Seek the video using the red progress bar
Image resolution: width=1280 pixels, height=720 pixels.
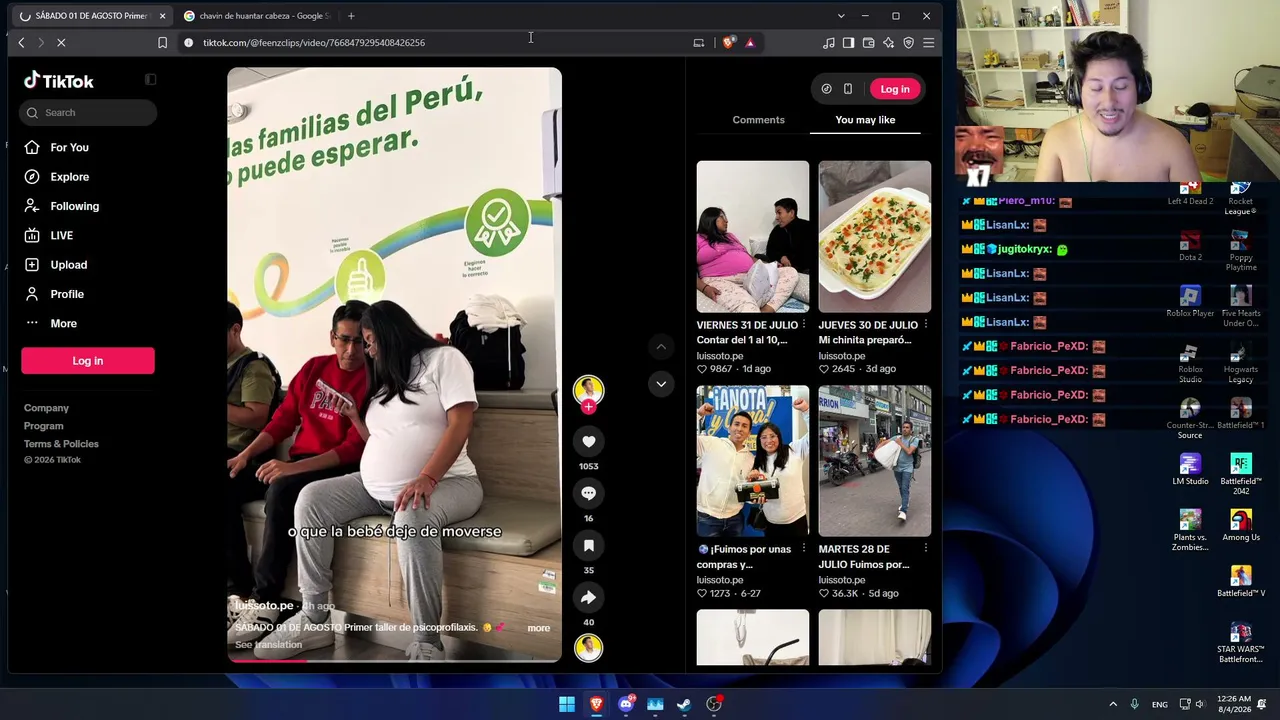pyautogui.click(x=394, y=660)
